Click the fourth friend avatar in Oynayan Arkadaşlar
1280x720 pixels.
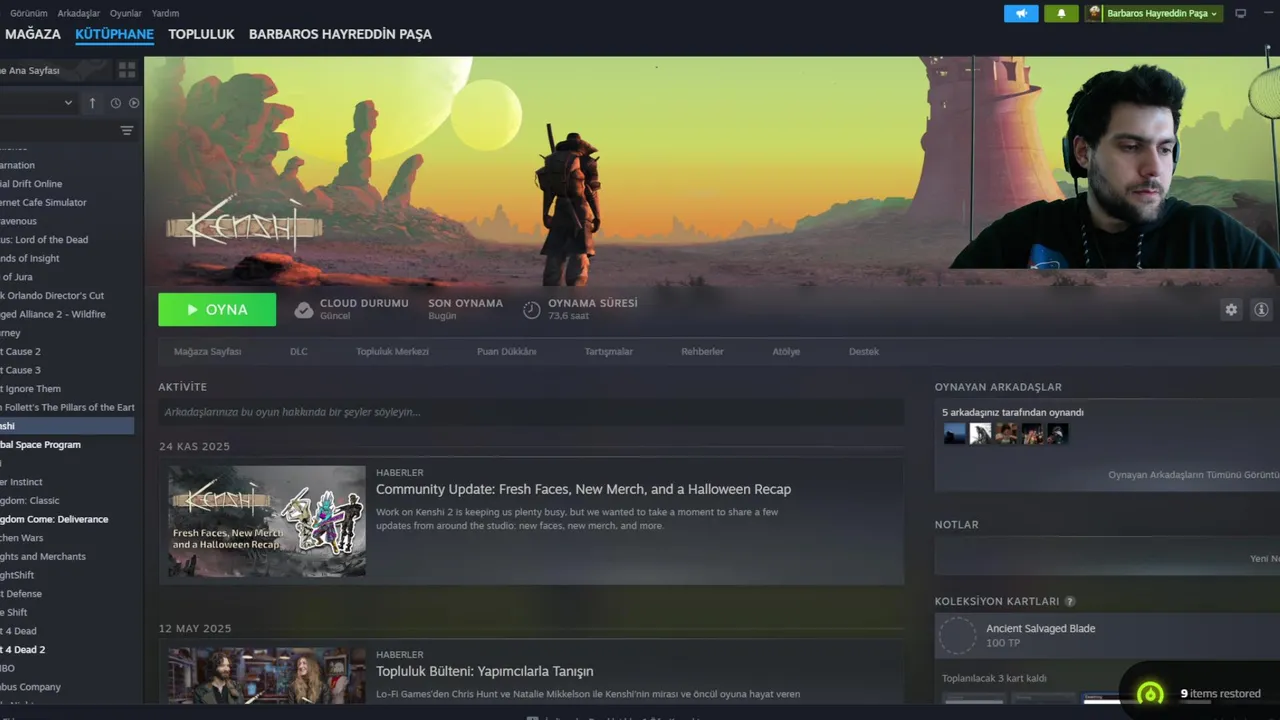1032,433
